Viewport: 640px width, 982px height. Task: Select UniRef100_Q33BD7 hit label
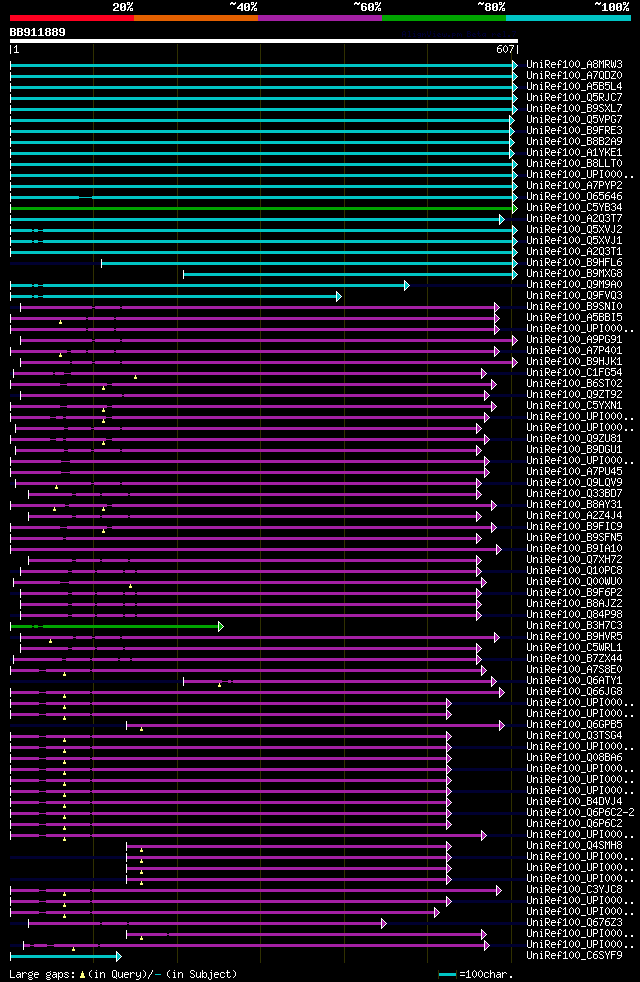coord(574,494)
